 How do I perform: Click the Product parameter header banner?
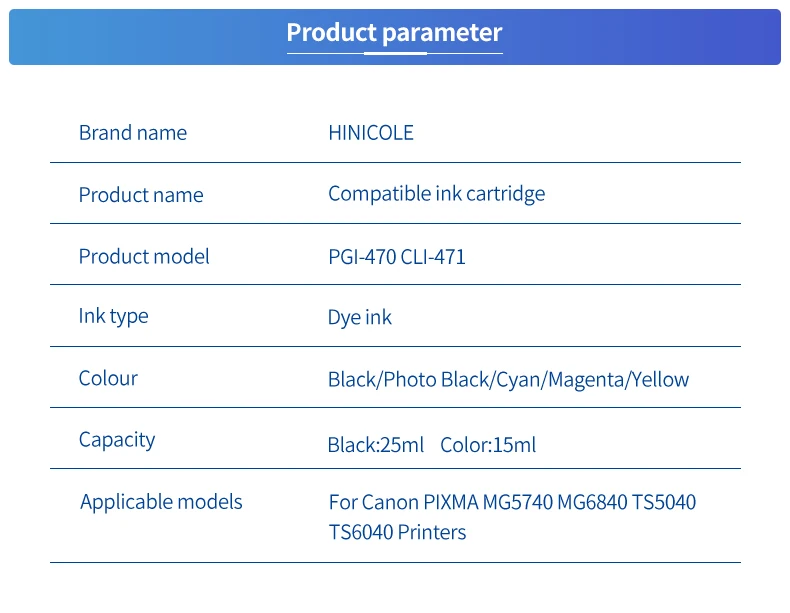pos(394,37)
